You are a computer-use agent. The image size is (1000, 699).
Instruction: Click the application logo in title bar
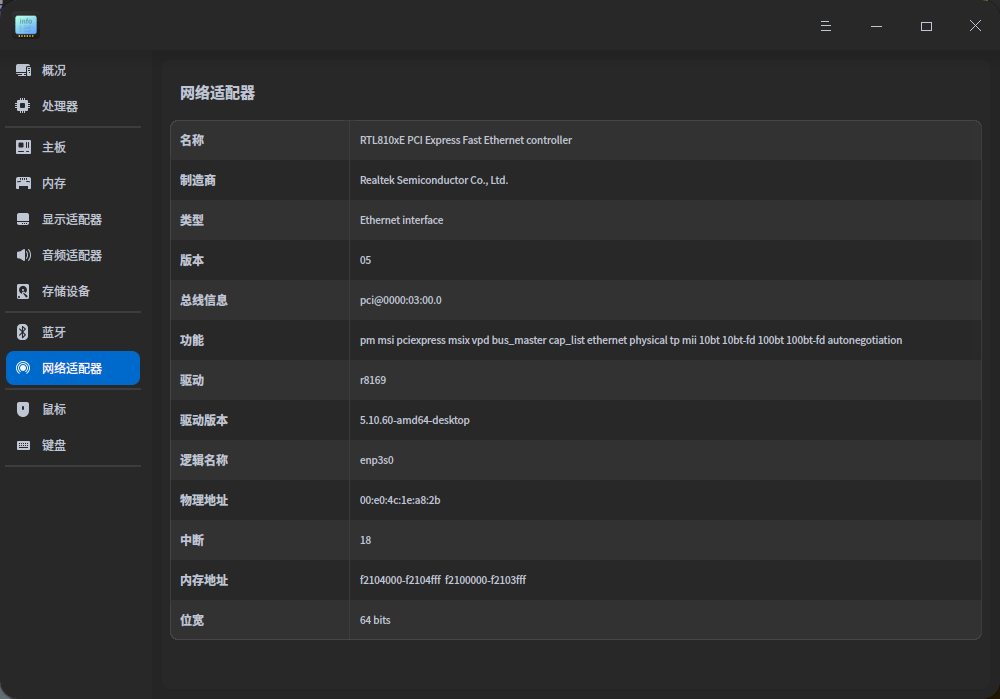tap(25, 25)
